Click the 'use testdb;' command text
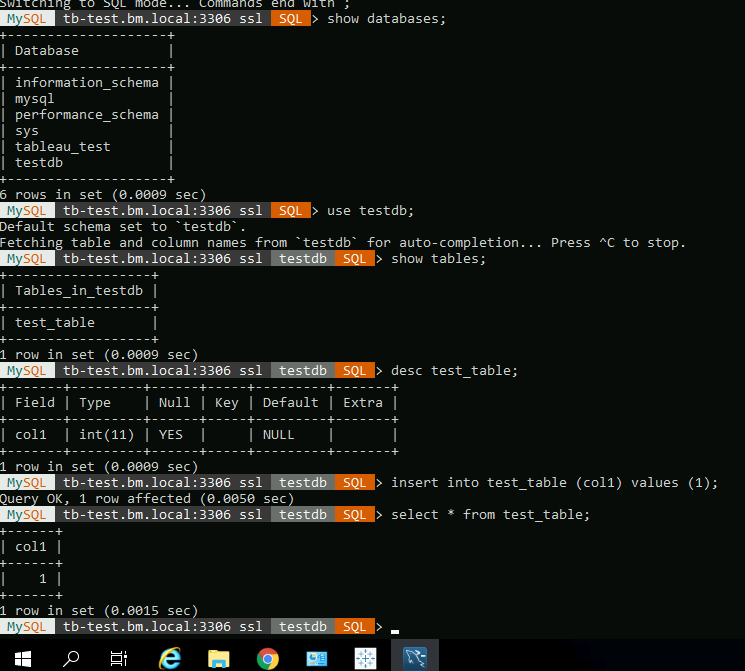Viewport: 745px width, 671px height. [370, 211]
